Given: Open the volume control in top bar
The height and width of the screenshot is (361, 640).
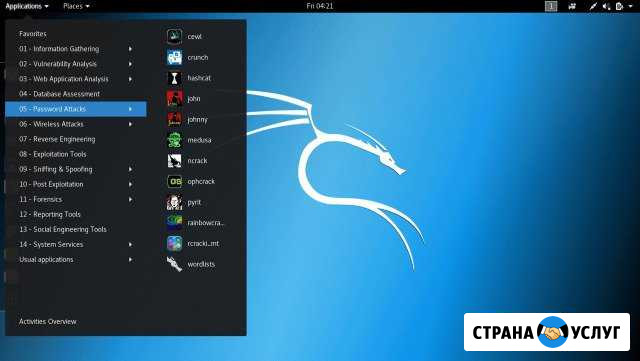Looking at the screenshot, I should click(x=607, y=6).
